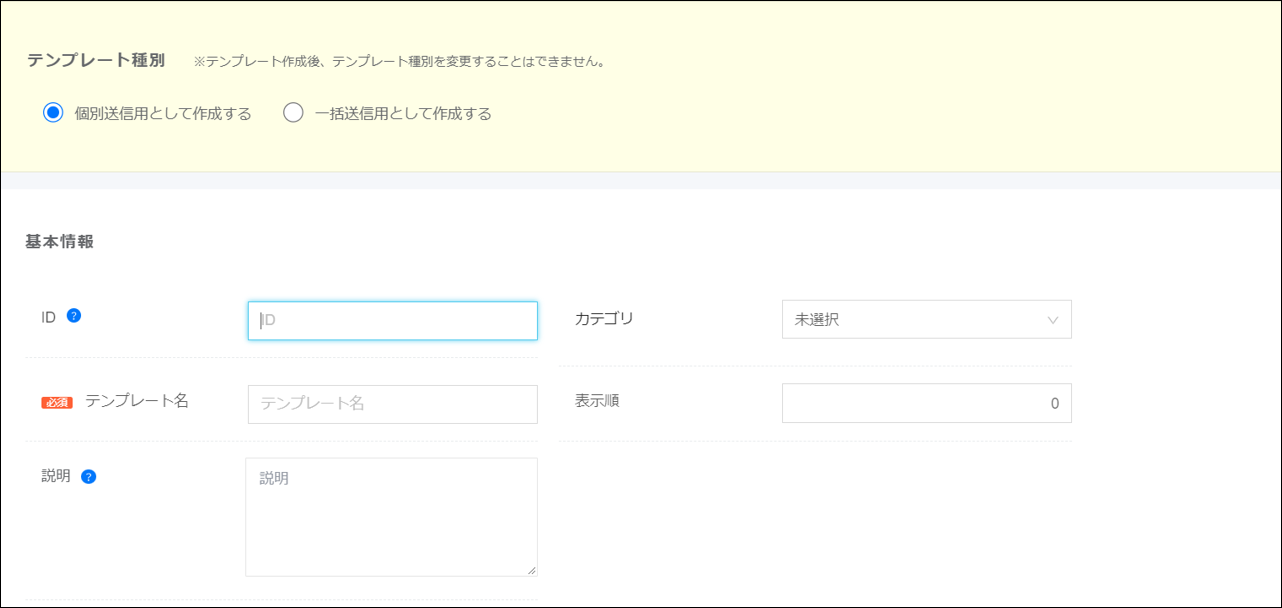Viewport: 1282px width, 608px height.
Task: Focus the ID input field
Action: point(392,321)
